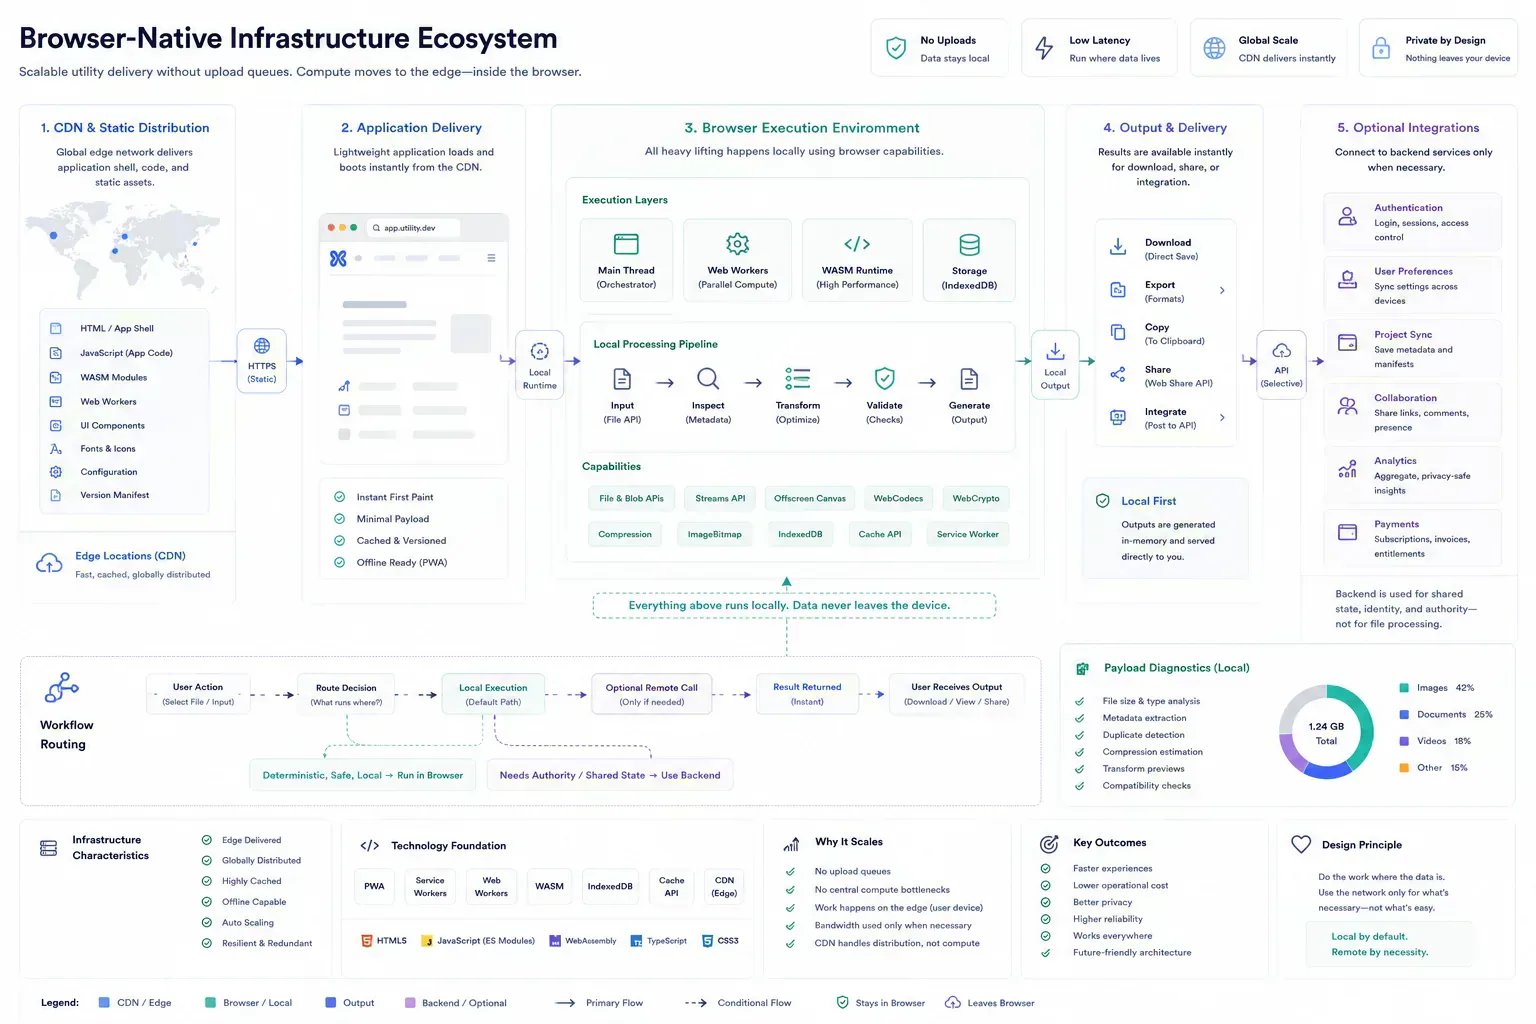
Task: Click the Global Scale globe icon
Action: pyautogui.click(x=1214, y=48)
